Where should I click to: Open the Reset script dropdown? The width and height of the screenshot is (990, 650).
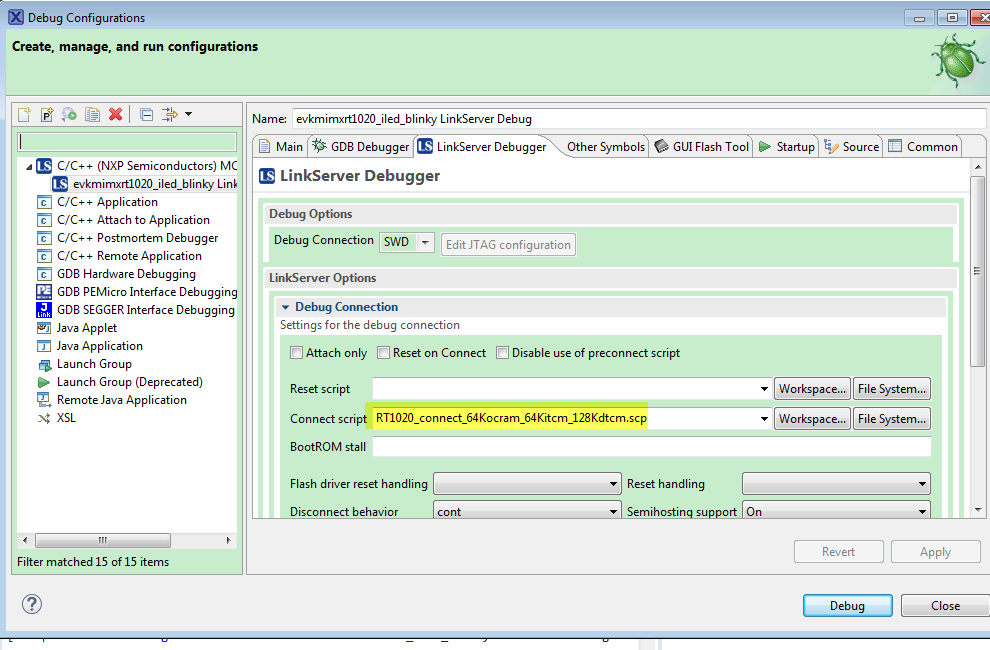pos(764,389)
